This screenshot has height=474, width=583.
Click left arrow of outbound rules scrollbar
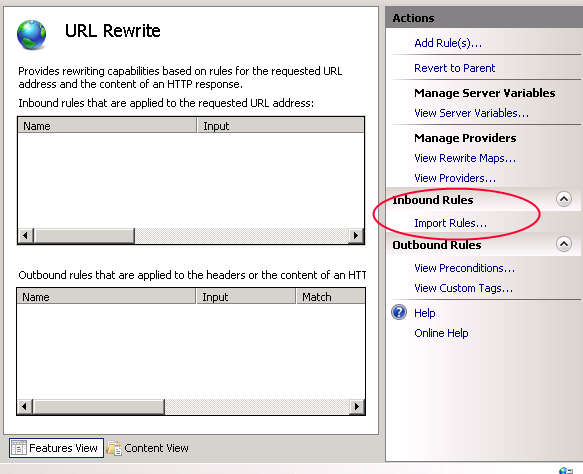25,406
